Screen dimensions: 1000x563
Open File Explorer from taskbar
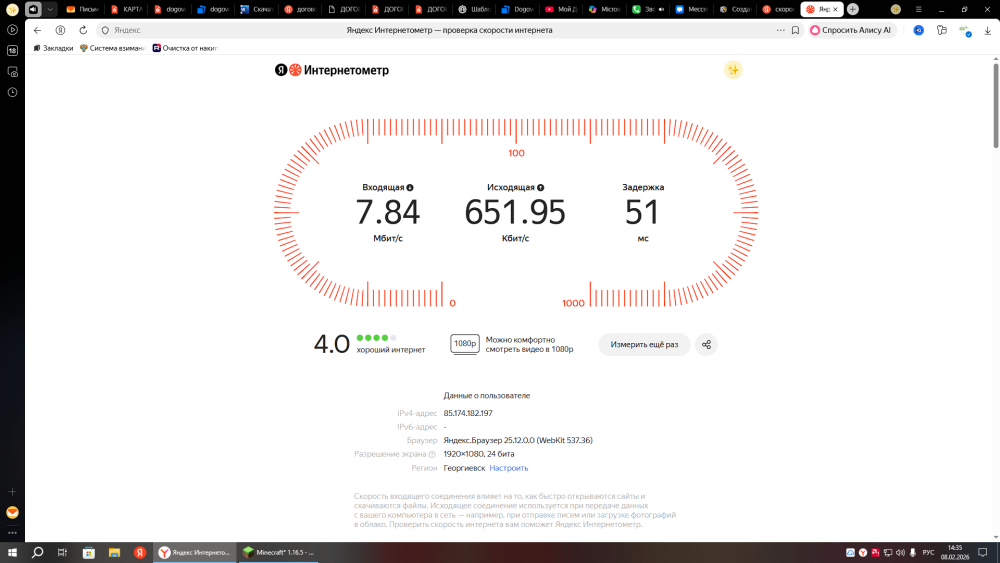click(114, 552)
